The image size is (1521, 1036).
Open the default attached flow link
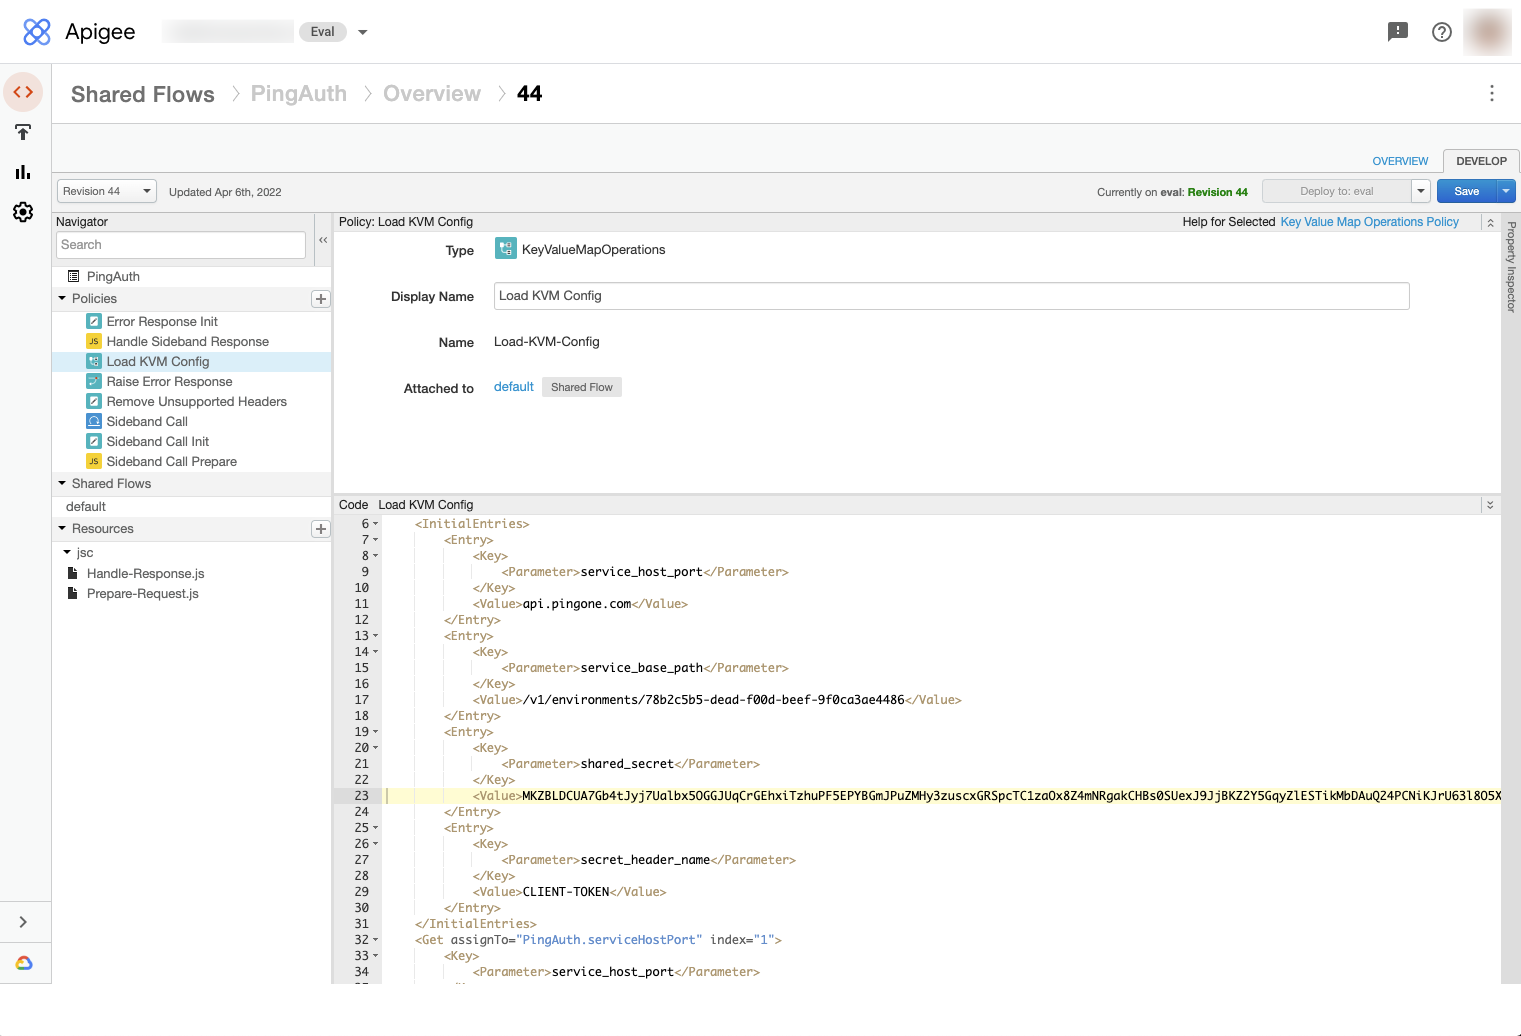(514, 387)
